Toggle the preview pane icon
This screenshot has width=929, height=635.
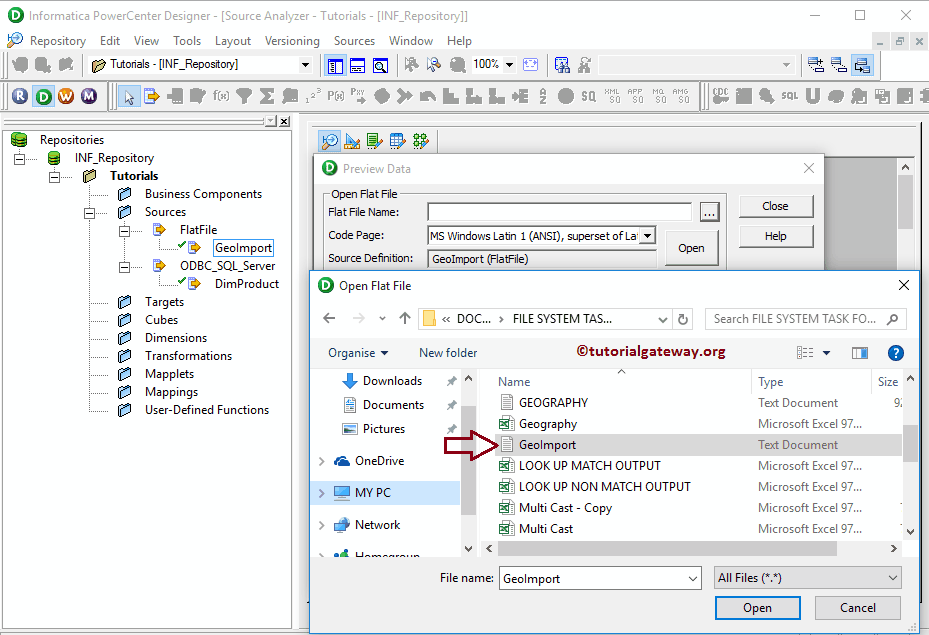point(860,353)
